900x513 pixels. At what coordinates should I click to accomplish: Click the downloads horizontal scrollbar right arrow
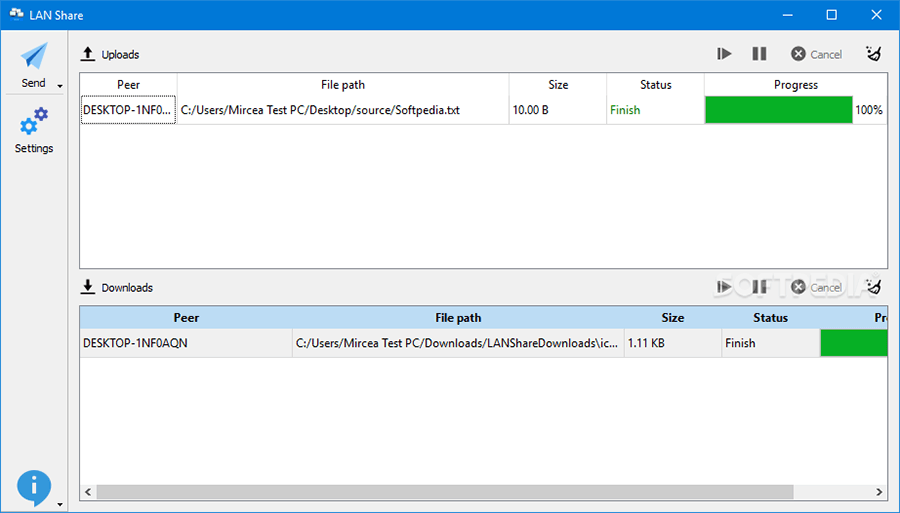pos(880,492)
